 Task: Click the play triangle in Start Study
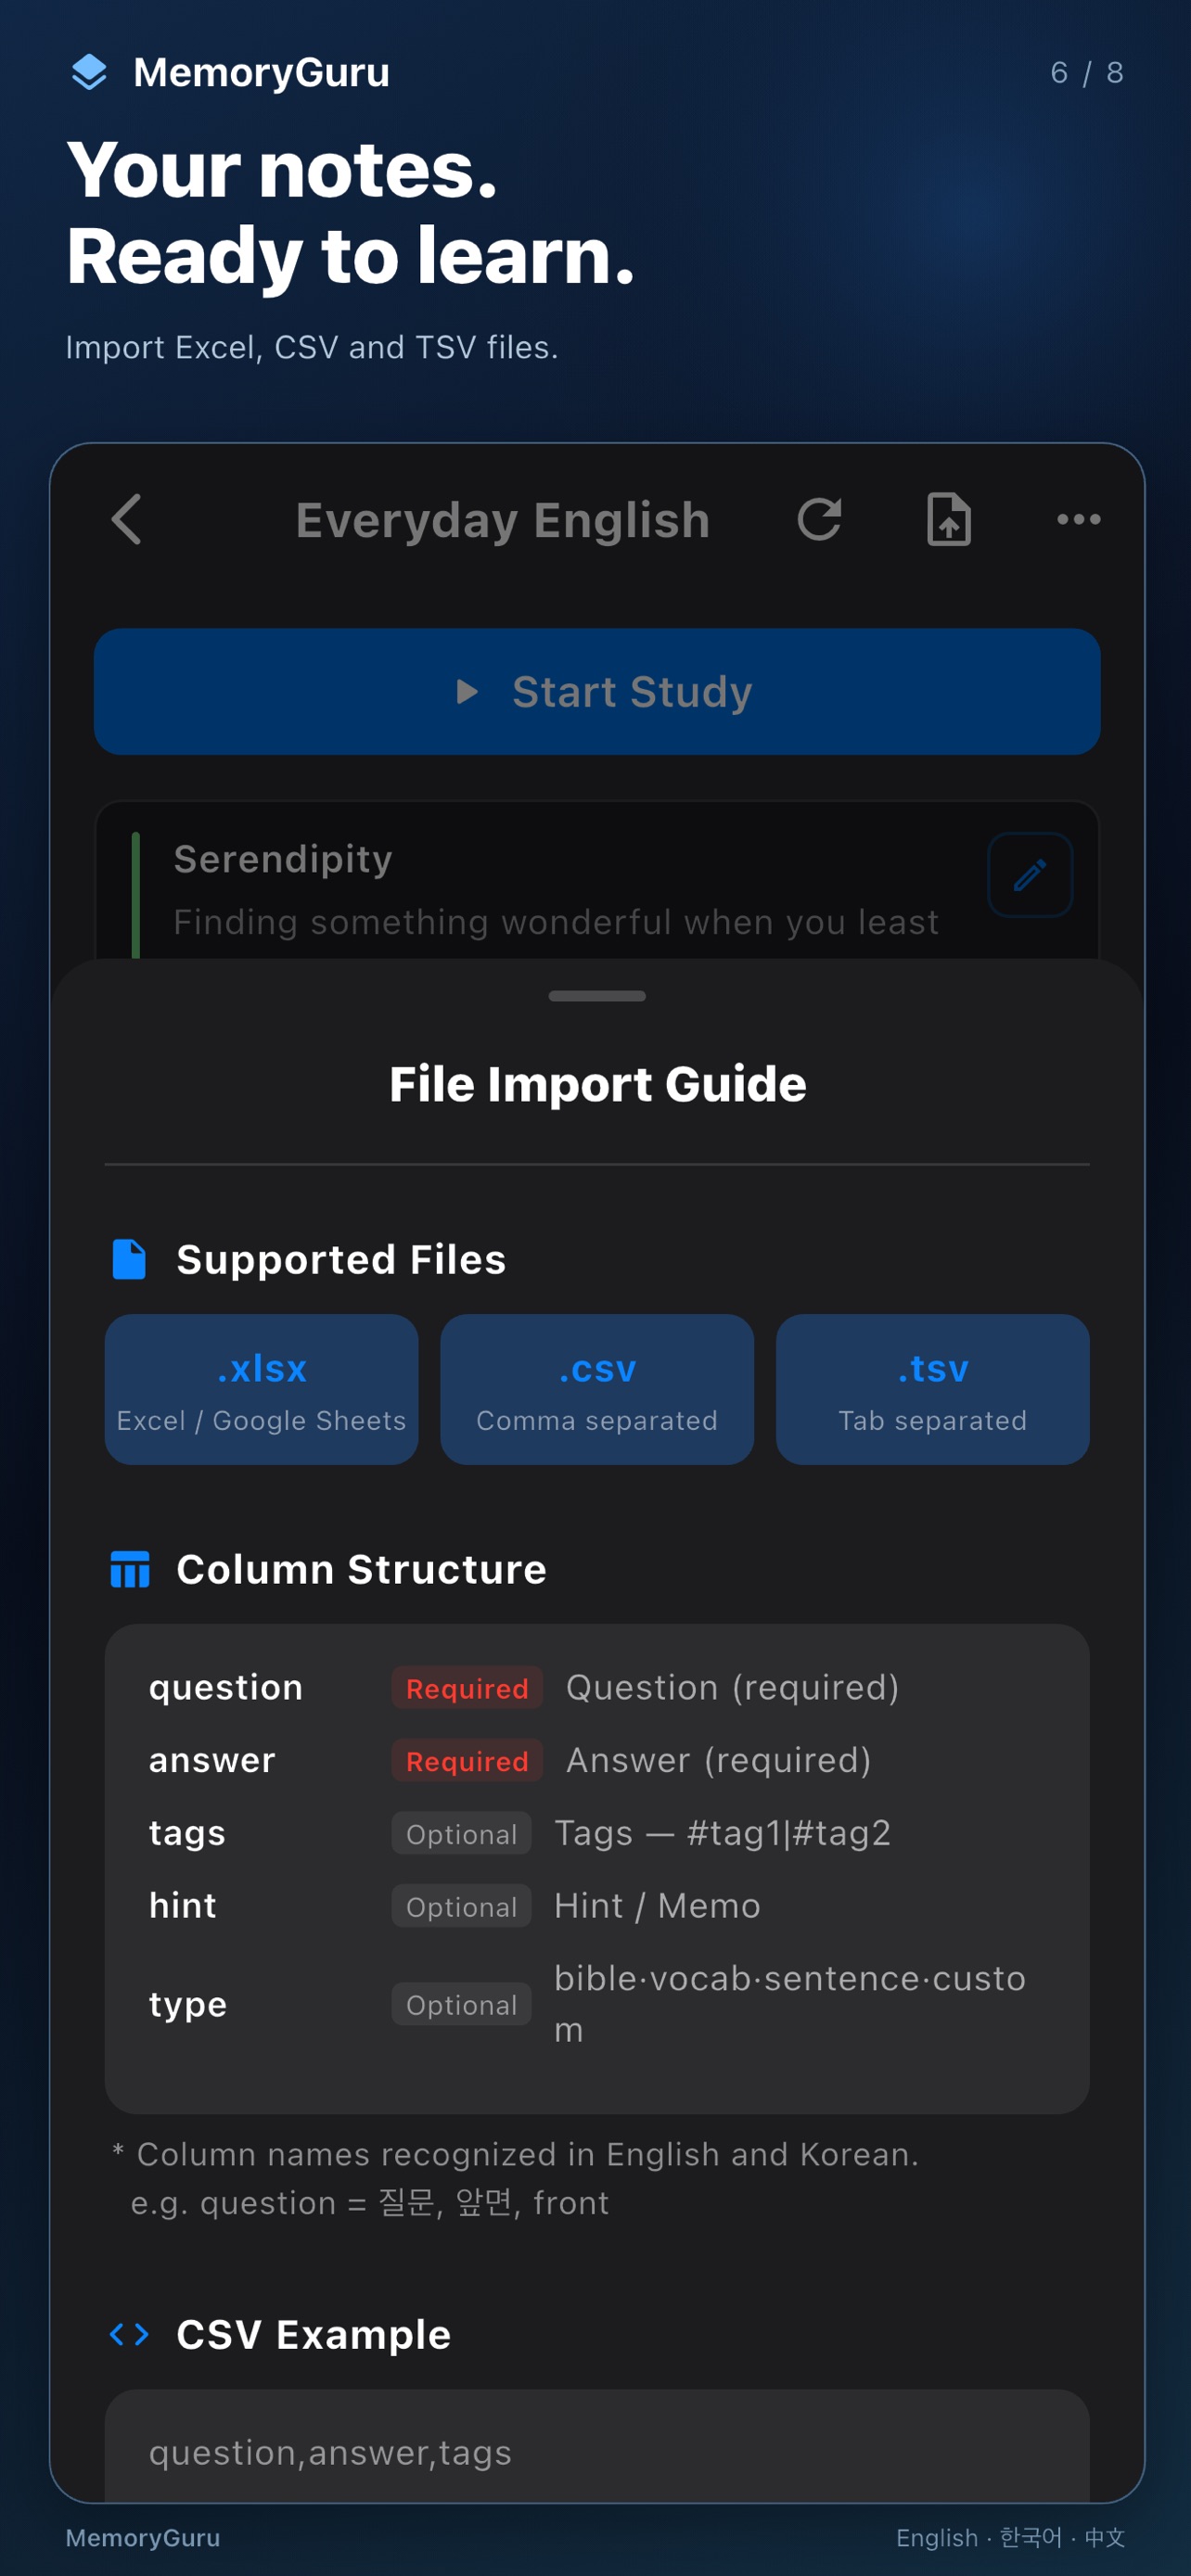pyautogui.click(x=467, y=691)
